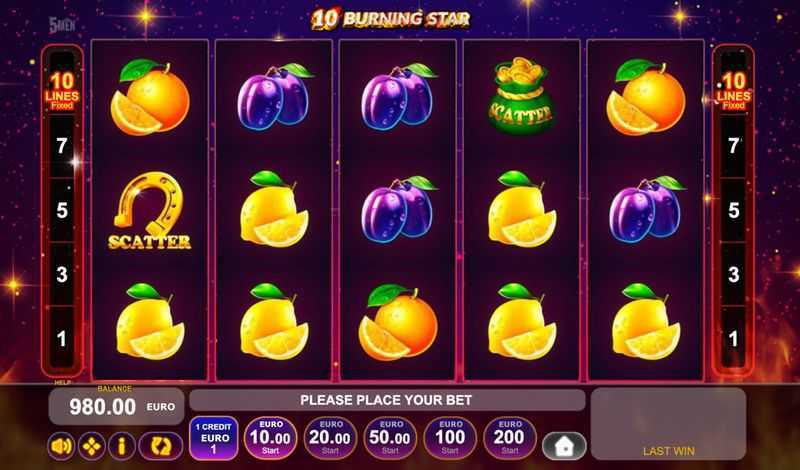Select the 1 Credit Euro 1 denomination
This screenshot has width=800, height=470.
(214, 438)
